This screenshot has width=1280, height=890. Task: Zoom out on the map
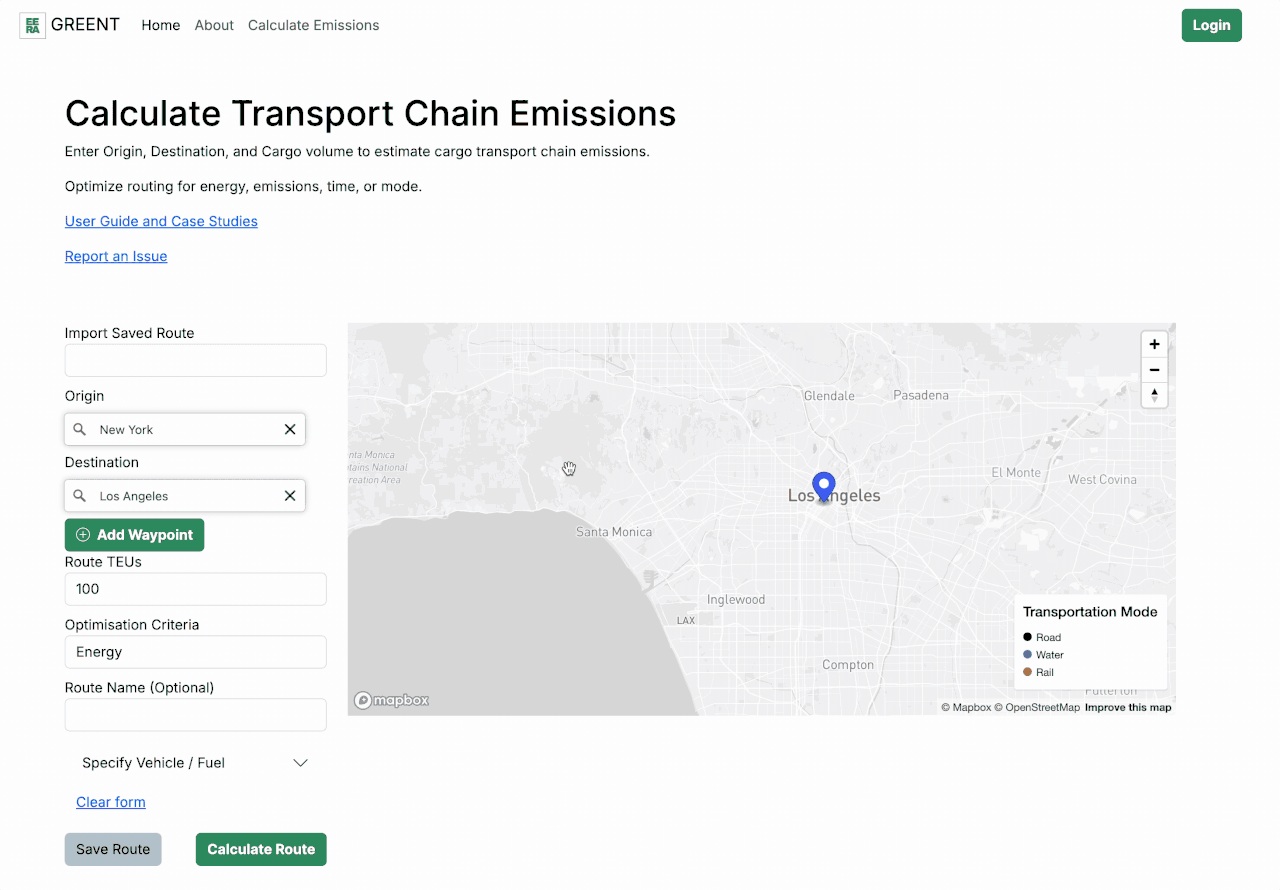[x=1154, y=370]
